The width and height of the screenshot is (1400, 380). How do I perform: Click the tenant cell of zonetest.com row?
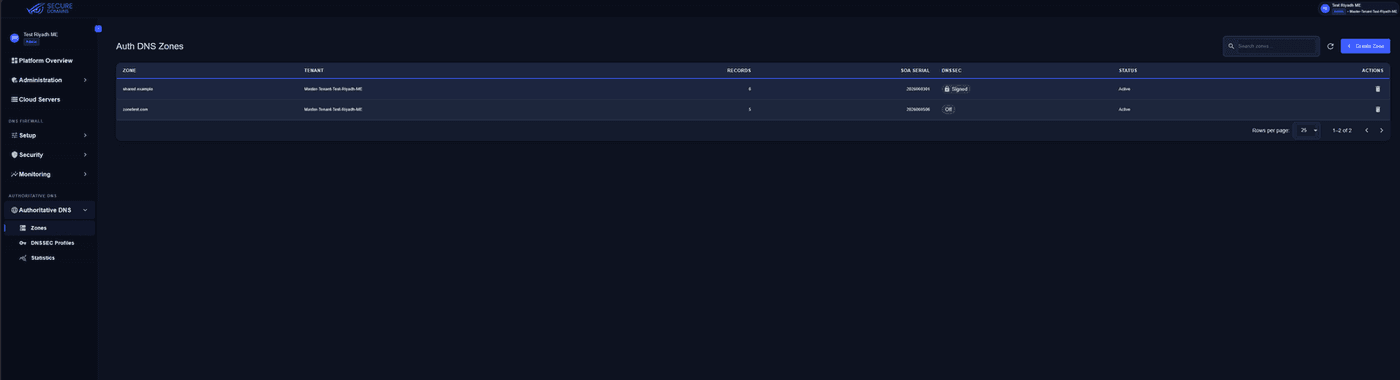333,109
